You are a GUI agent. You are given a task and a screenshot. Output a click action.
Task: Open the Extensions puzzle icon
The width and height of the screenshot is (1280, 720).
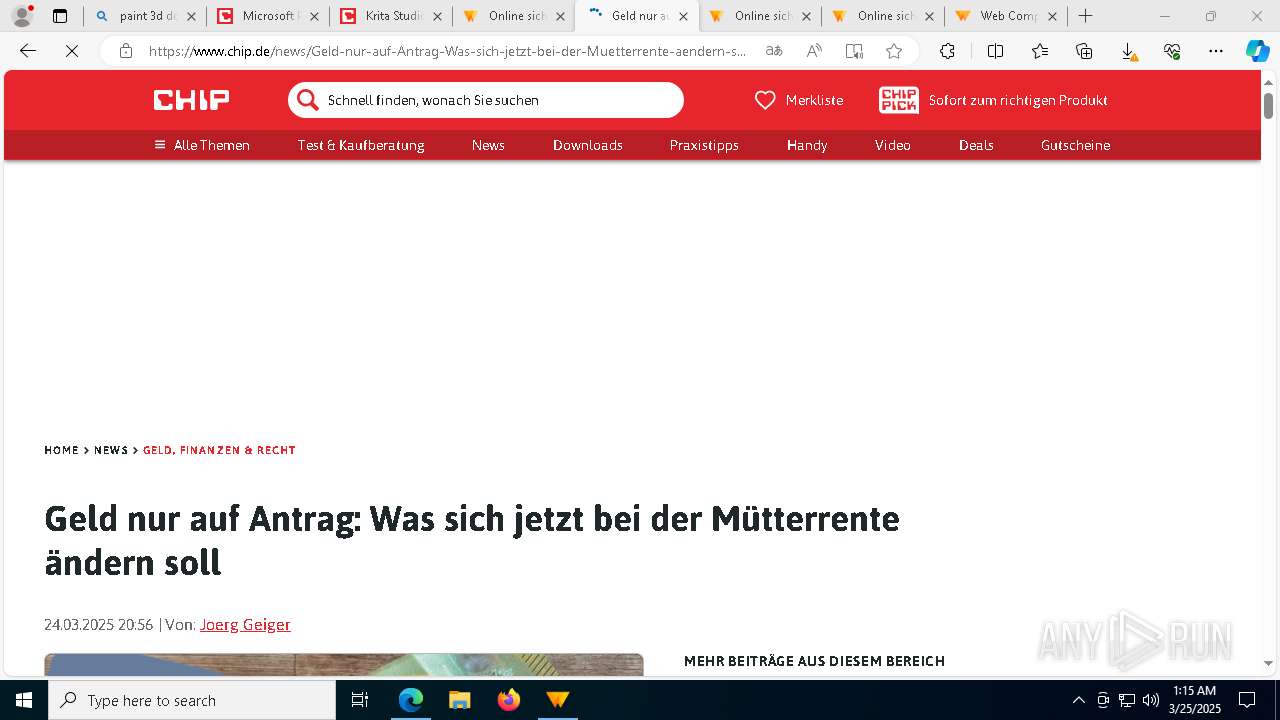pos(947,51)
